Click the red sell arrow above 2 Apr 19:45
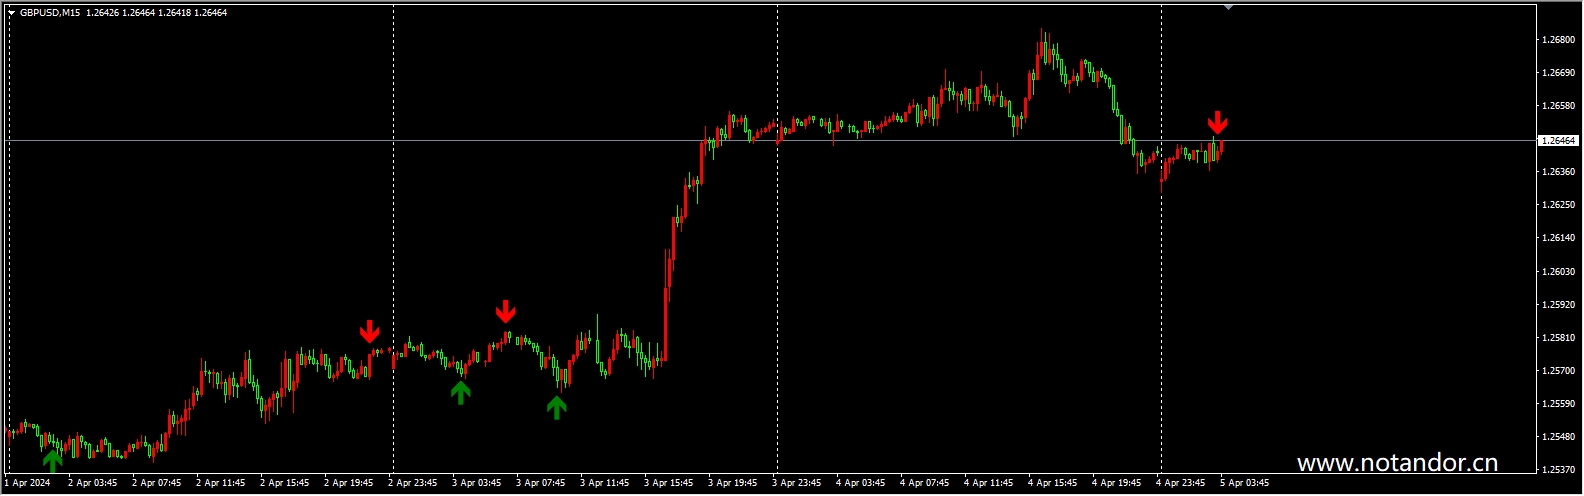Image resolution: width=1584 pixels, height=496 pixels. [x=370, y=331]
